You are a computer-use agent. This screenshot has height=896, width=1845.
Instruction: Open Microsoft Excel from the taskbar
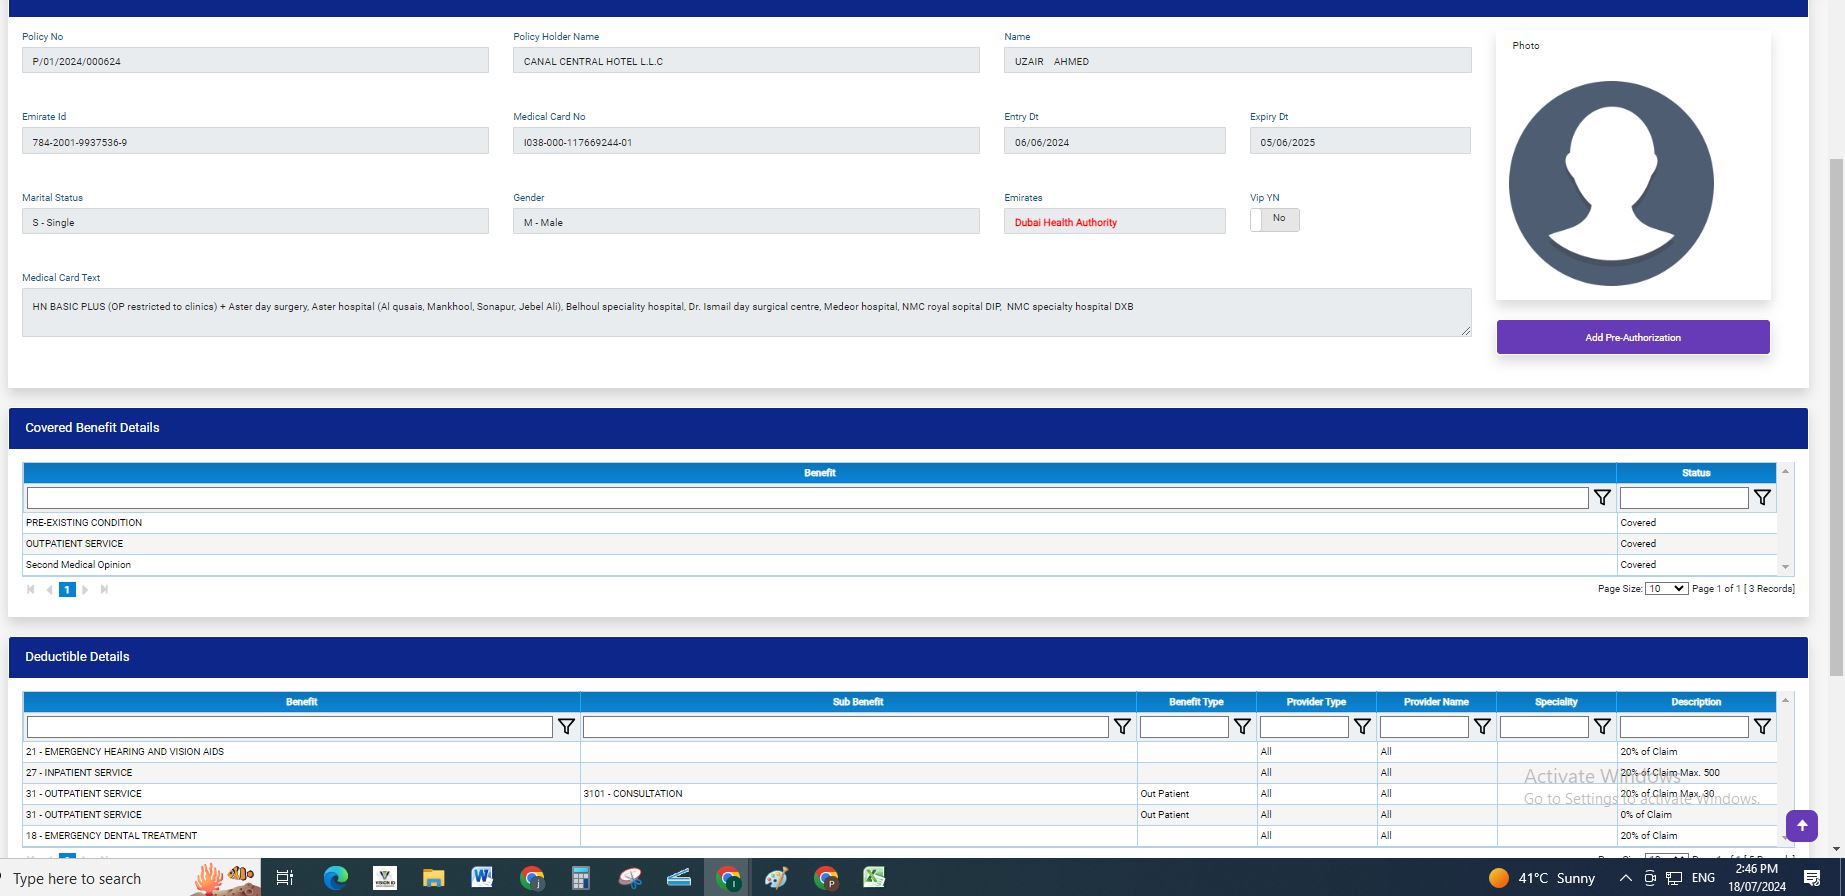tap(874, 878)
